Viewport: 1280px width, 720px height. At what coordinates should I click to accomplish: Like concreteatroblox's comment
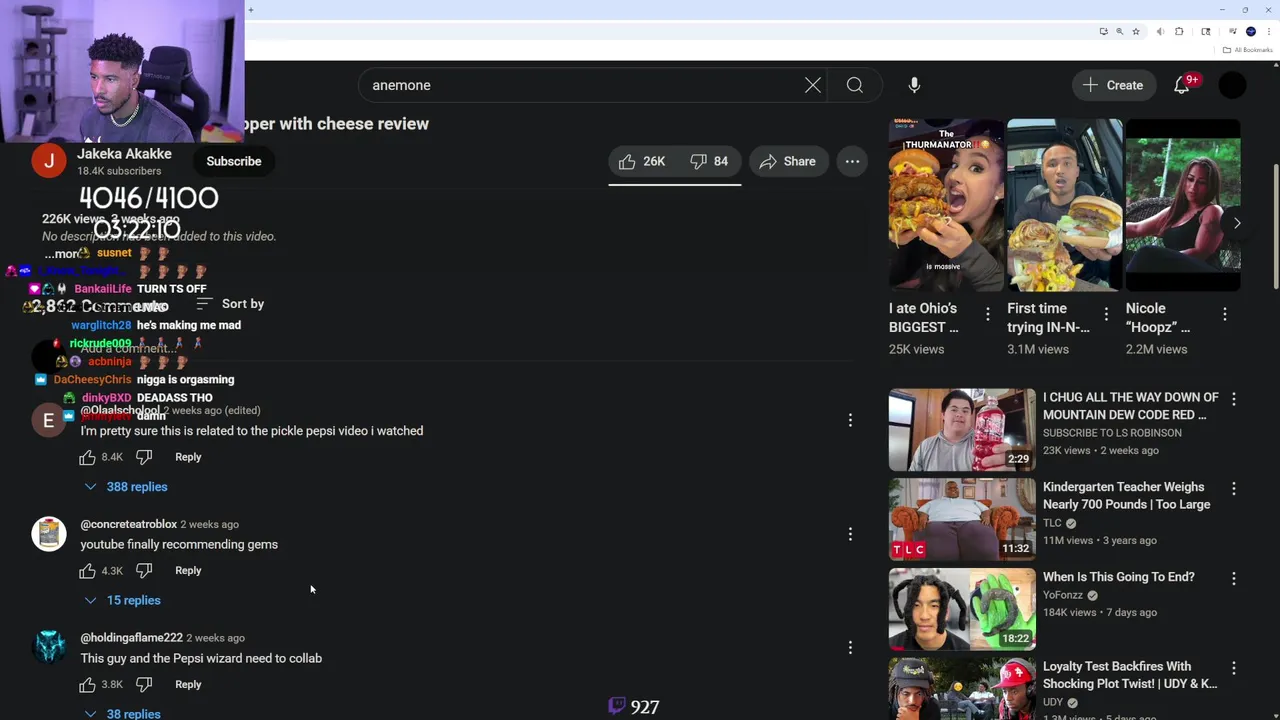pyautogui.click(x=87, y=571)
